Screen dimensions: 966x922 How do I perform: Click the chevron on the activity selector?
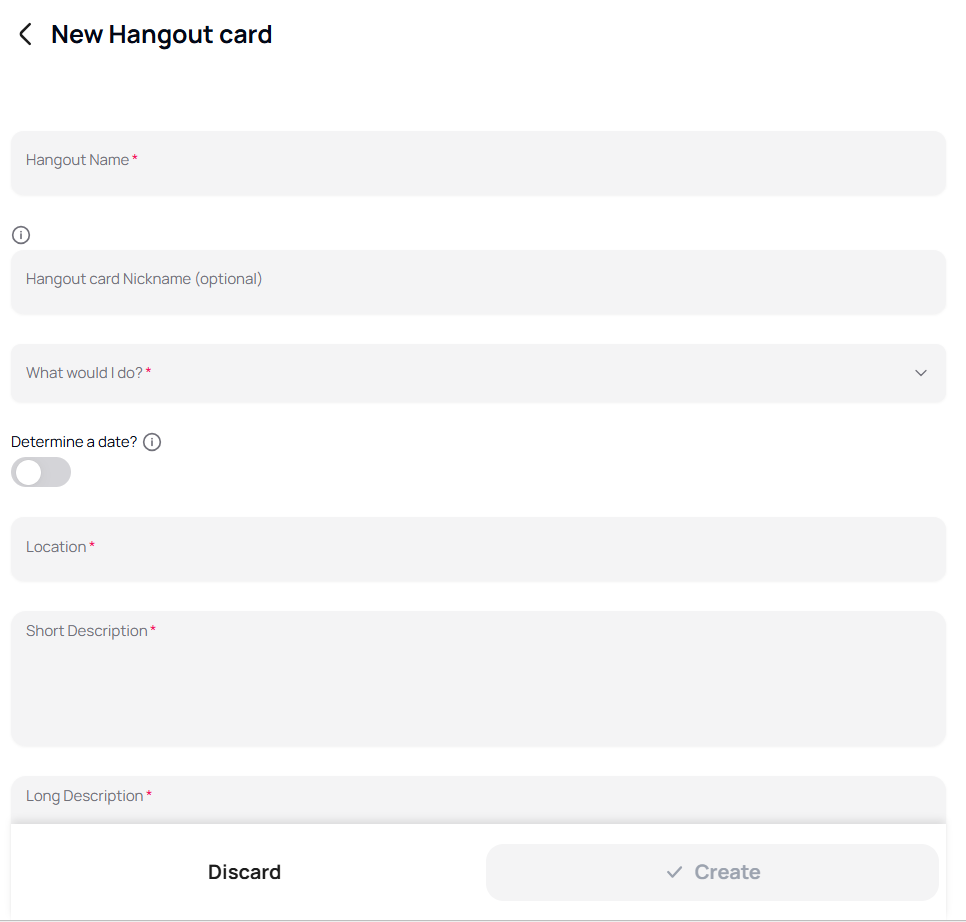pyautogui.click(x=920, y=373)
